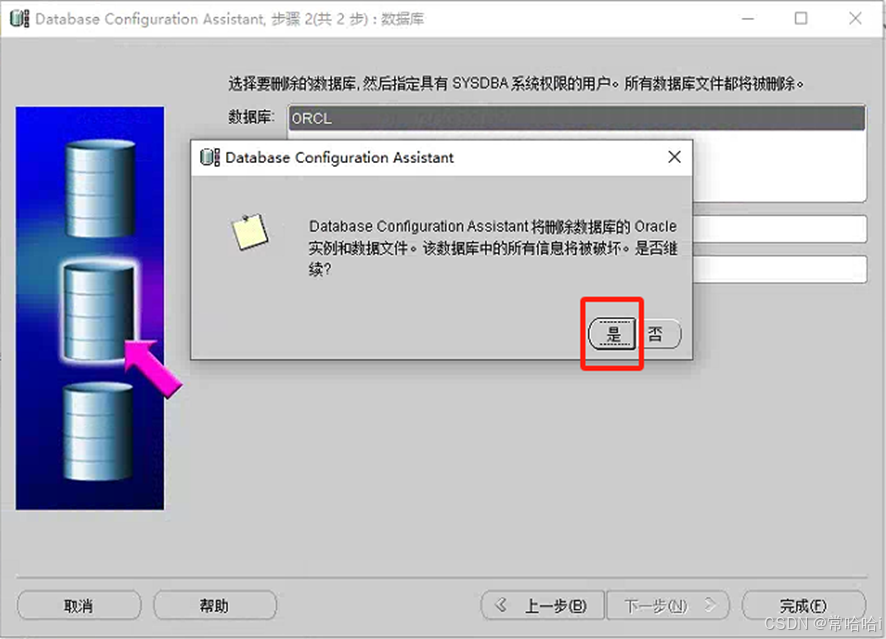The image size is (886, 639).
Task: Click the dialog's database title-bar icon
Action: tap(210, 157)
